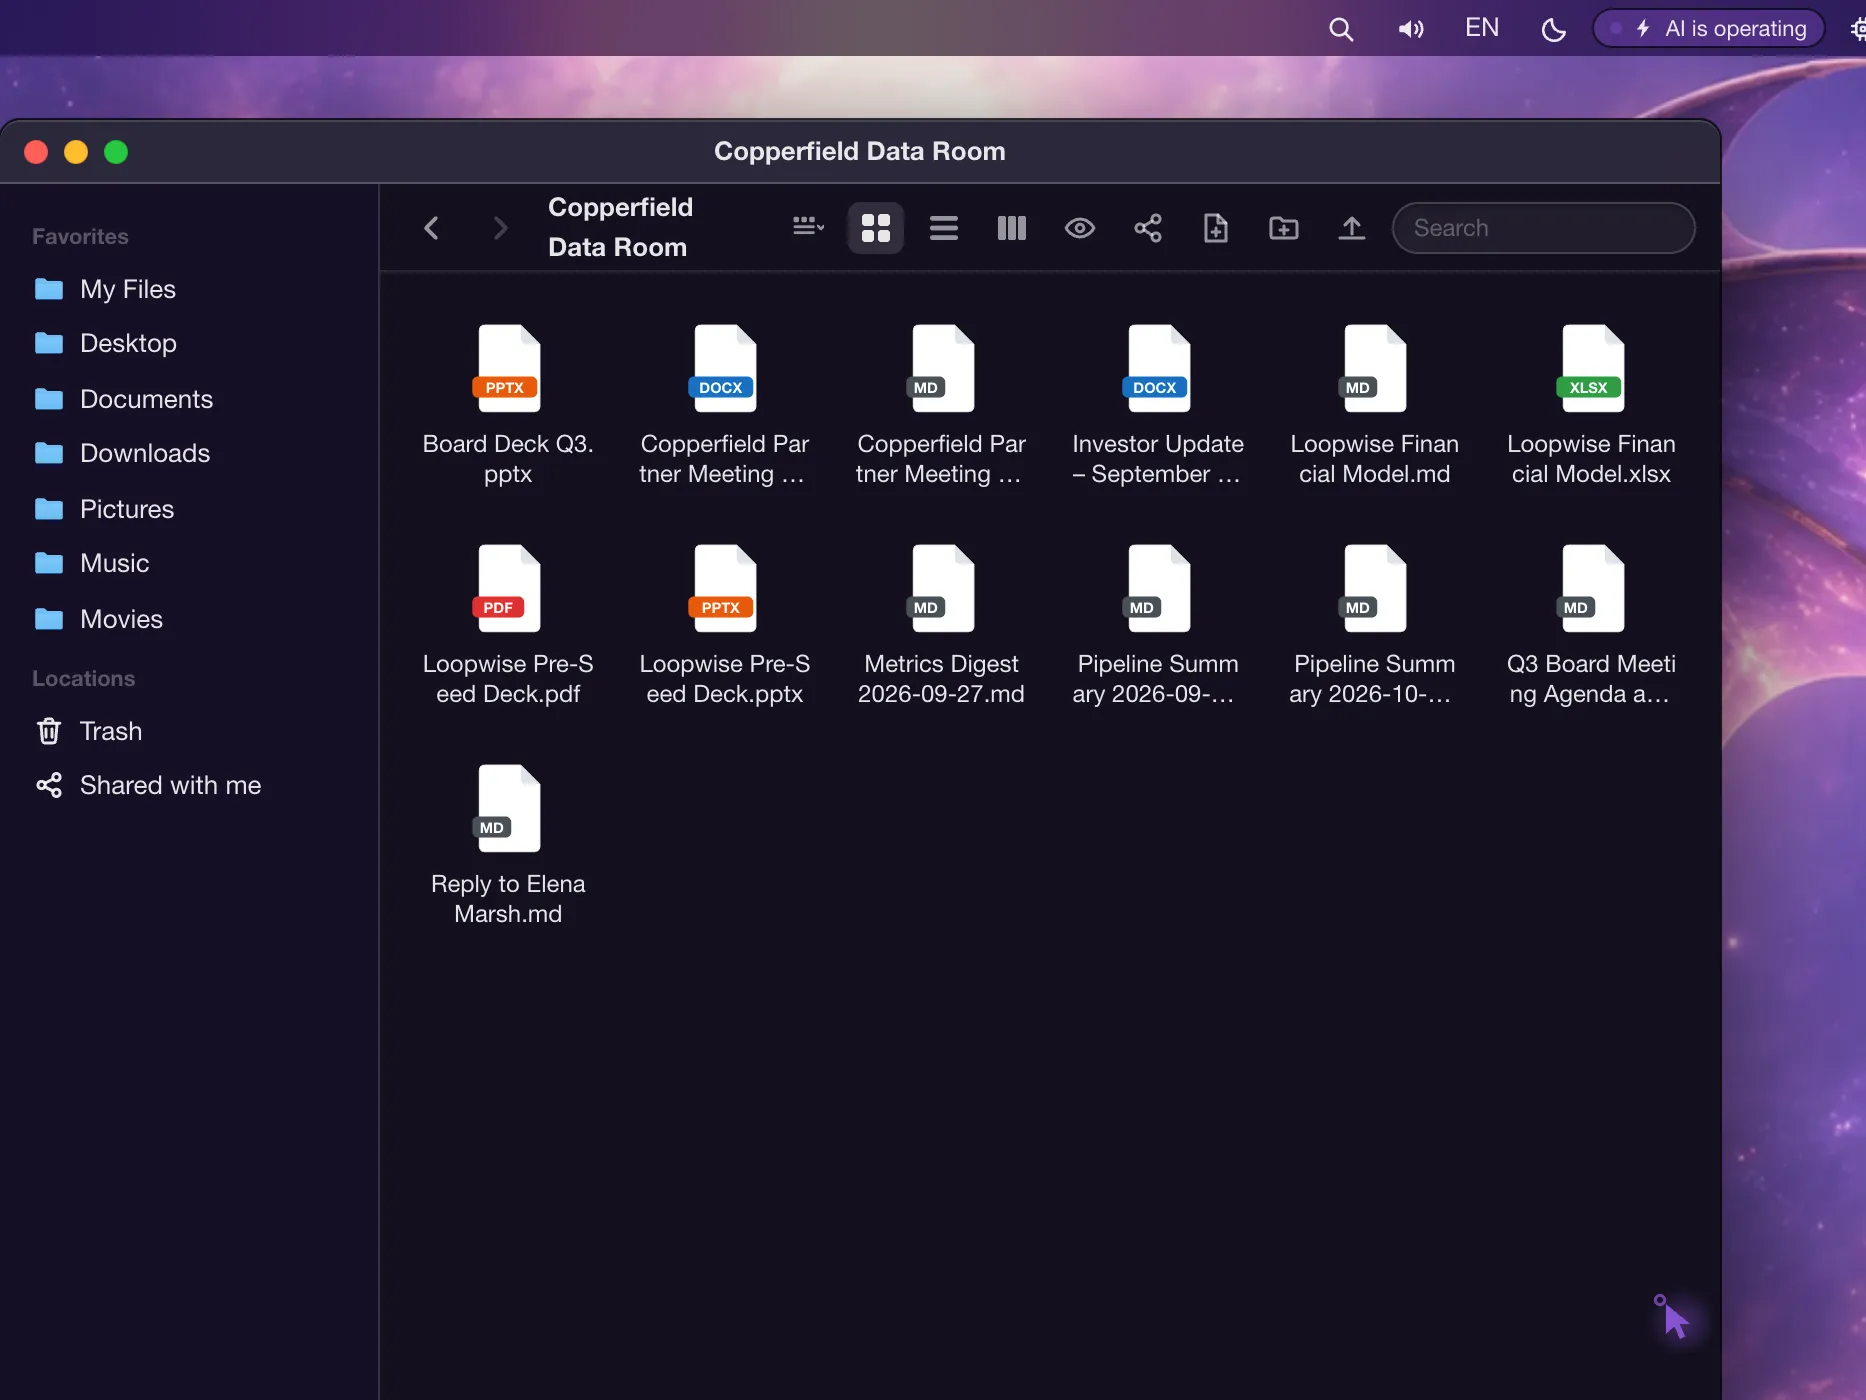The width and height of the screenshot is (1866, 1400).
Task: Switch to column view
Action: [1012, 228]
